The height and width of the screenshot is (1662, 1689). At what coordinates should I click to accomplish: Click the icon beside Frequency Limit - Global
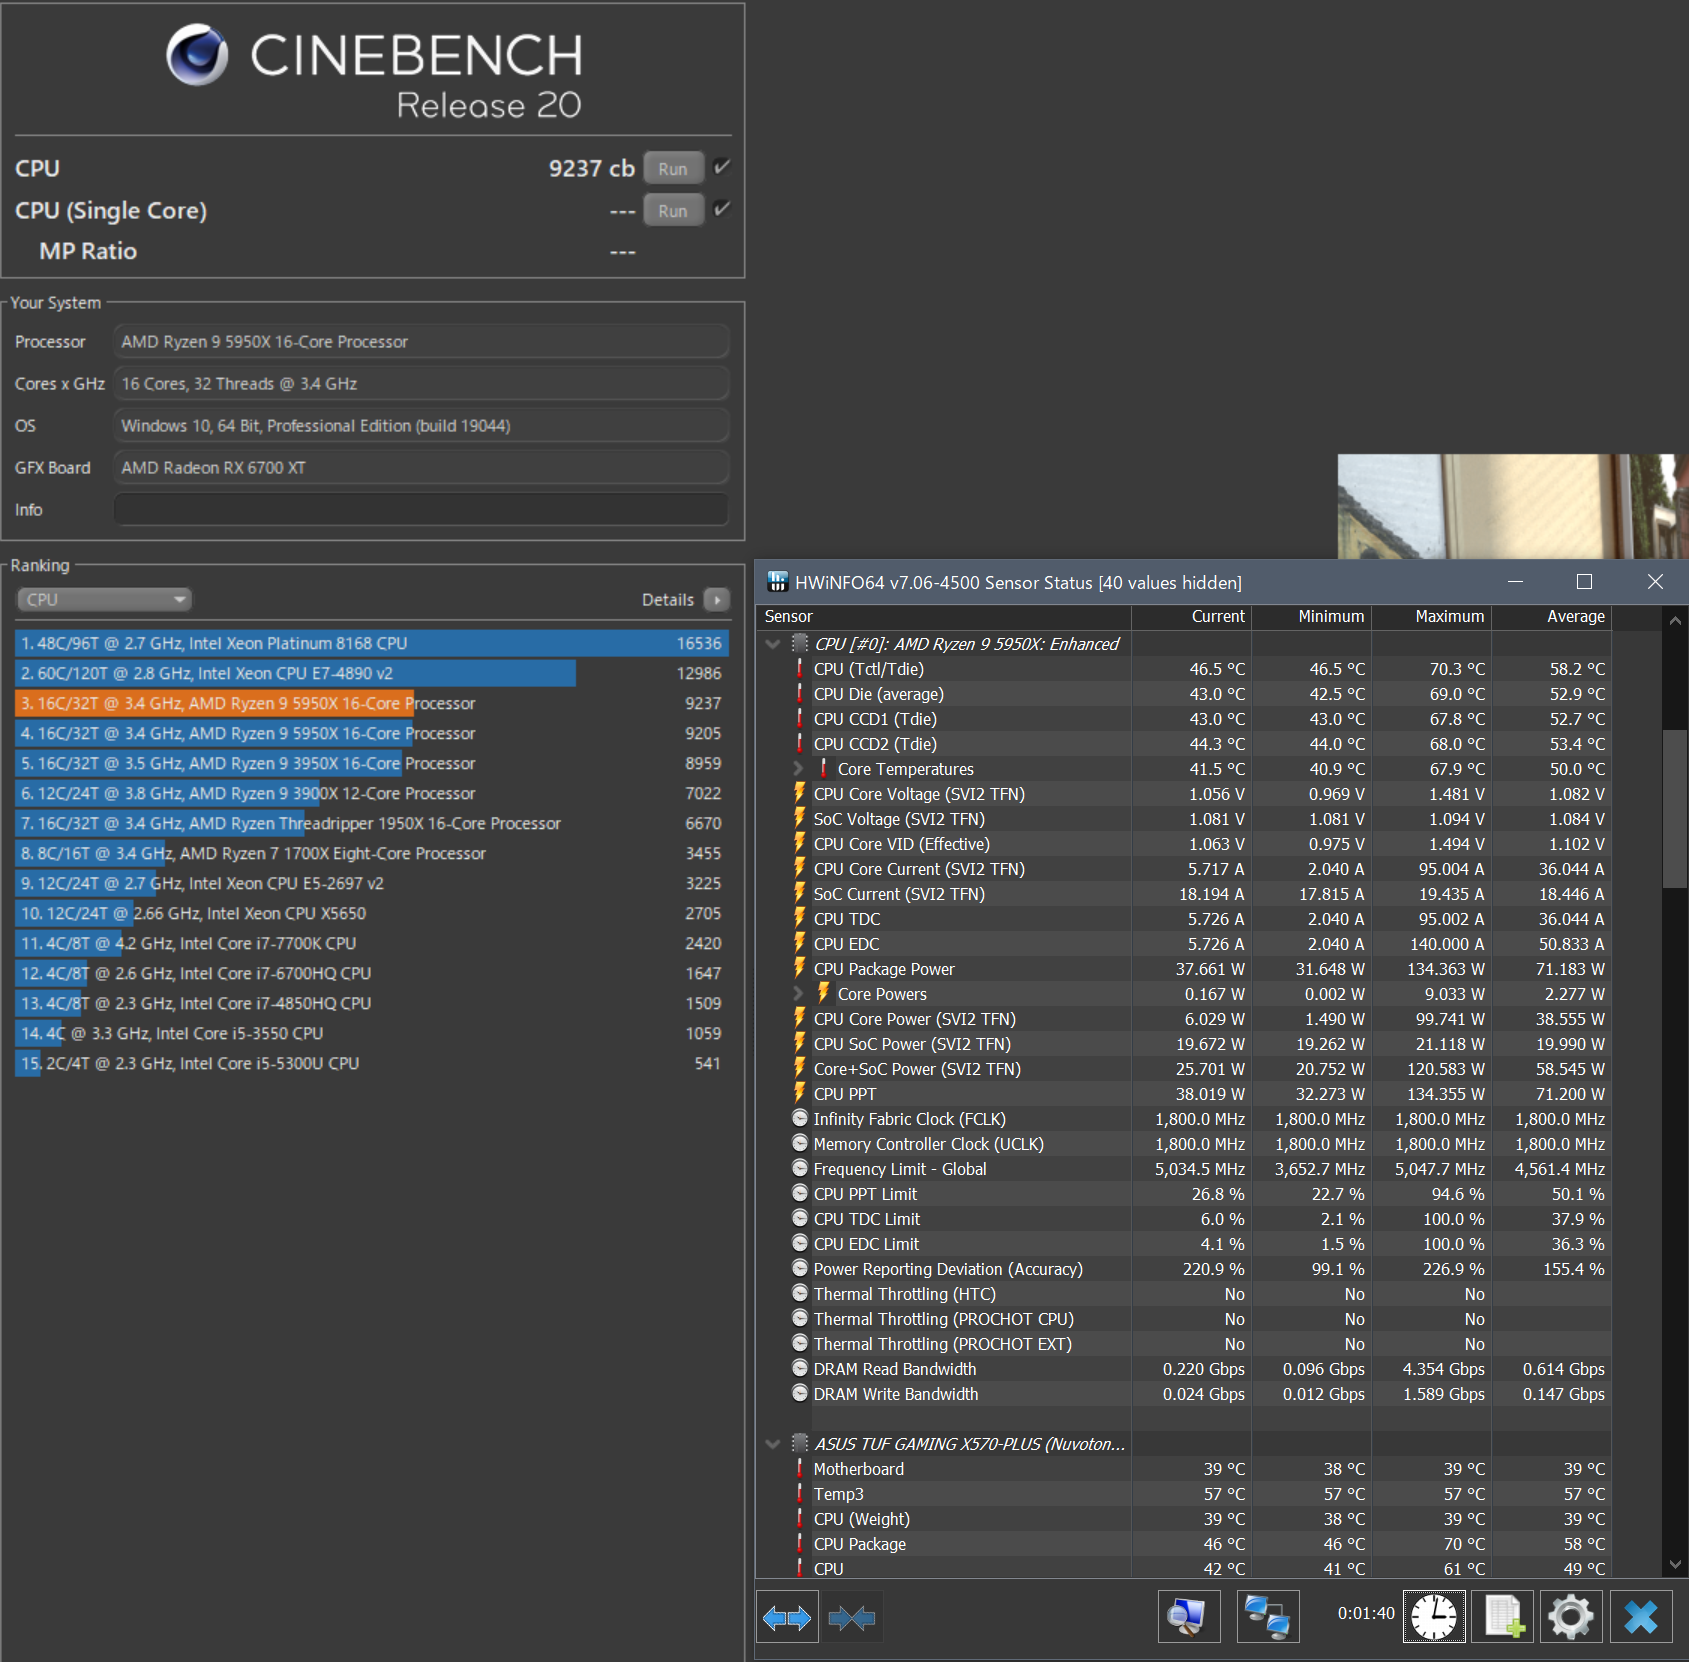pos(800,1168)
